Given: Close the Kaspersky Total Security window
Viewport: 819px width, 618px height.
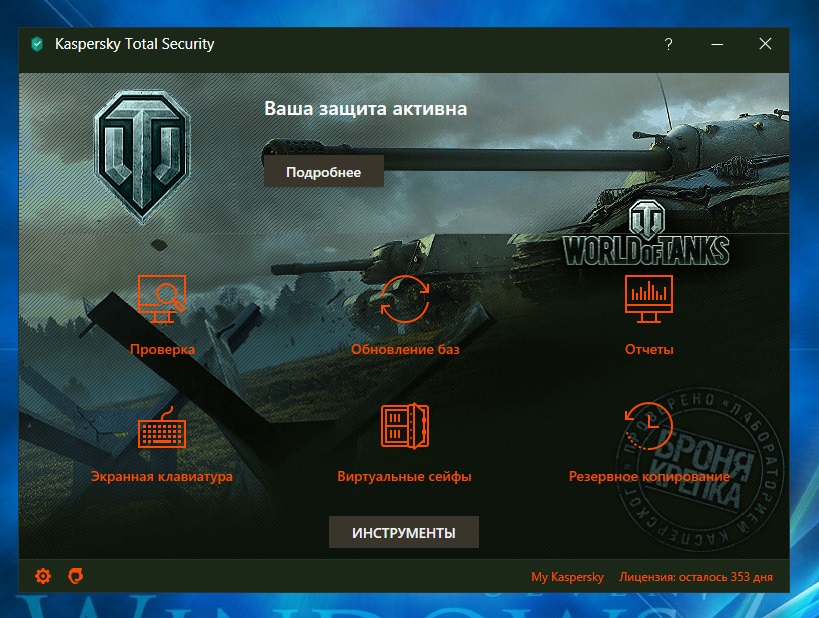Looking at the screenshot, I should pos(765,44).
